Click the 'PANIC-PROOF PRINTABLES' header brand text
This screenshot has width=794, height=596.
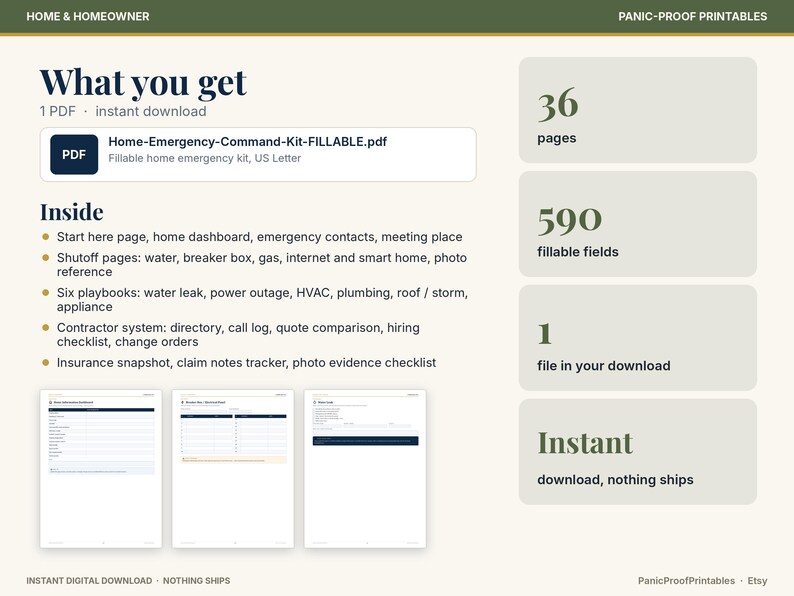(x=693, y=16)
